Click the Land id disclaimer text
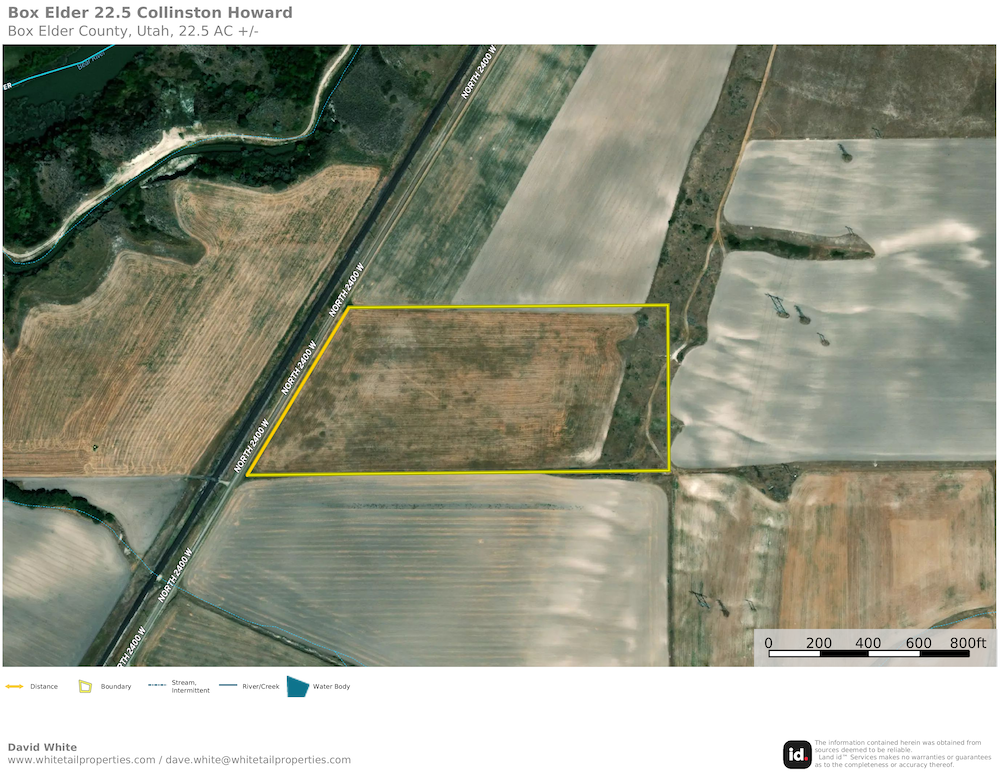The image size is (1000, 773). click(x=898, y=754)
